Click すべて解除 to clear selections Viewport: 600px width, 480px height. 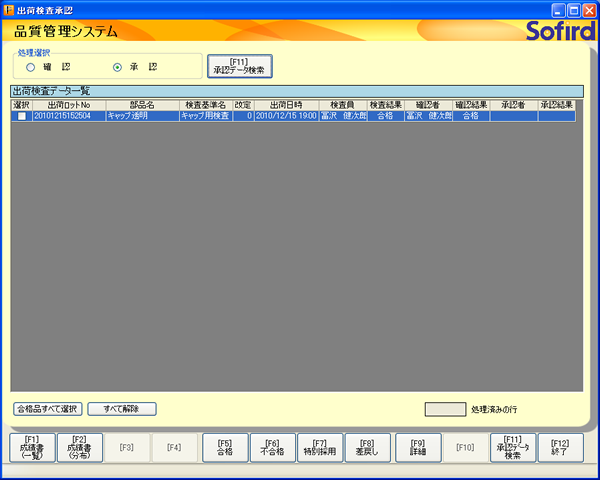coord(121,408)
